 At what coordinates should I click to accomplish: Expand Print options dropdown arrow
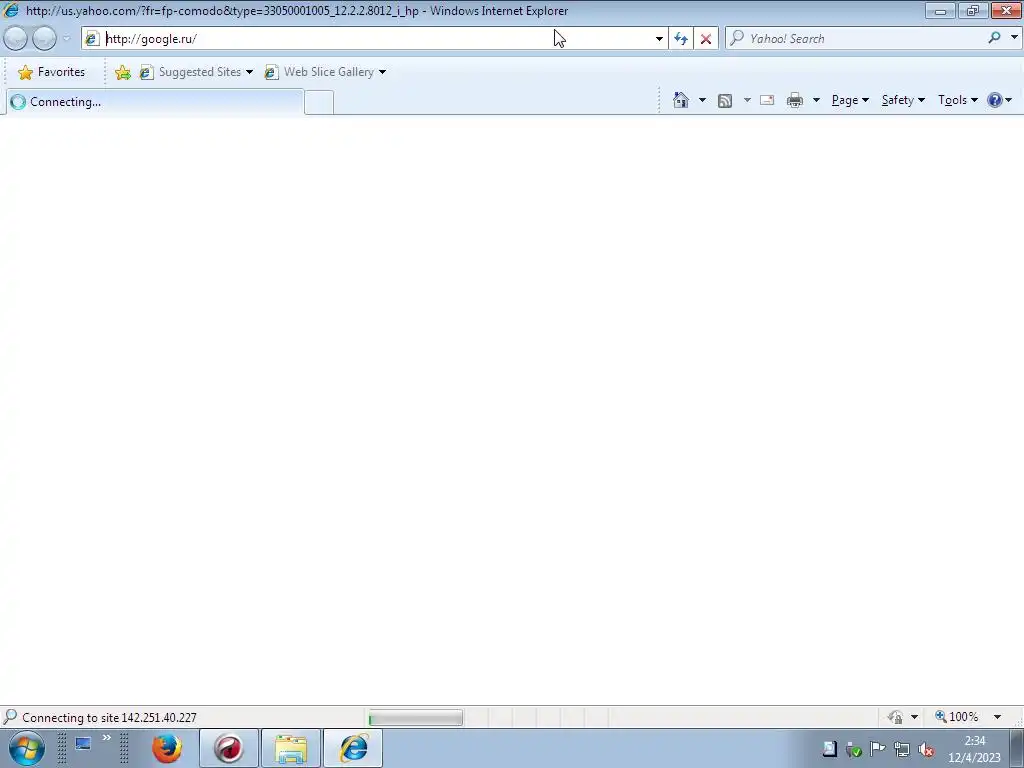816,100
